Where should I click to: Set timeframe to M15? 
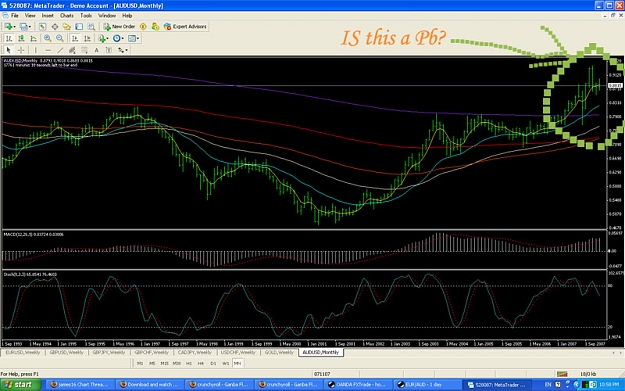[x=164, y=363]
